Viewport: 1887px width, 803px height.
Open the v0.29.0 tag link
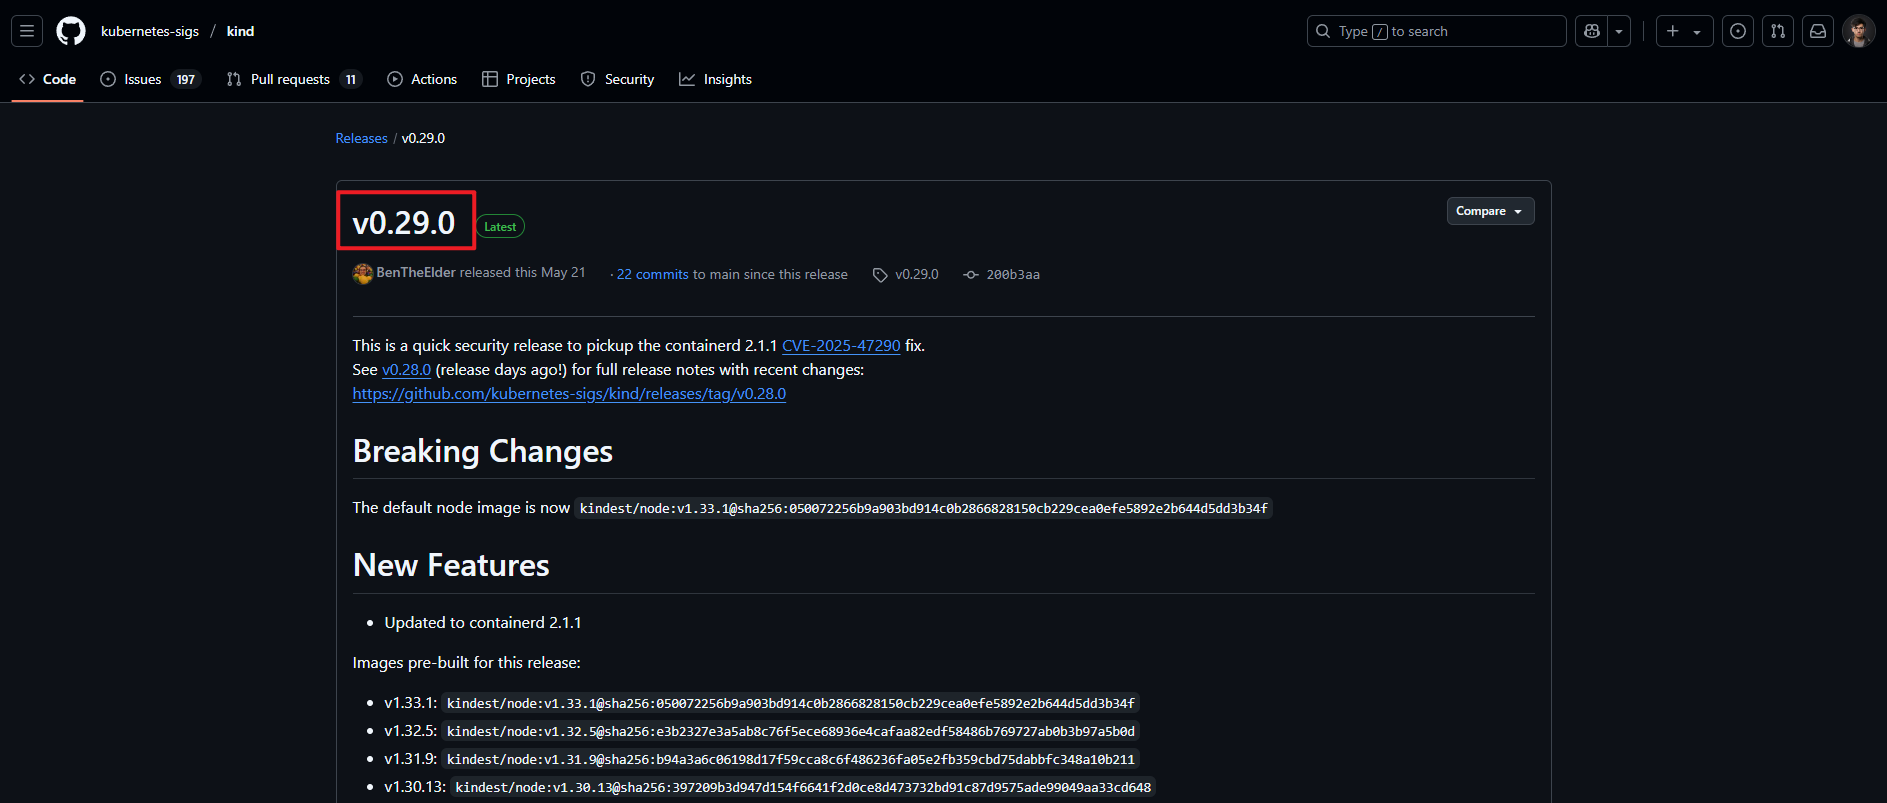(x=917, y=274)
